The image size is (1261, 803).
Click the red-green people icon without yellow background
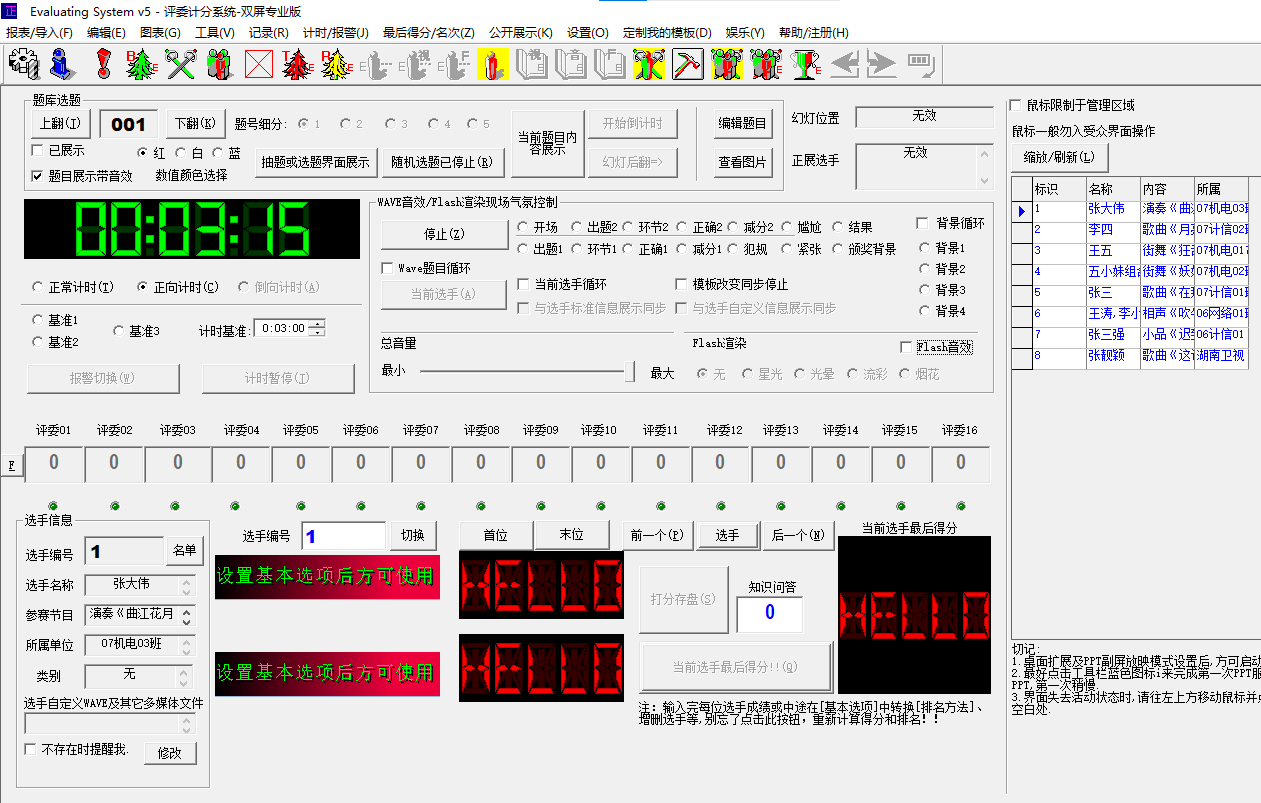[220, 64]
